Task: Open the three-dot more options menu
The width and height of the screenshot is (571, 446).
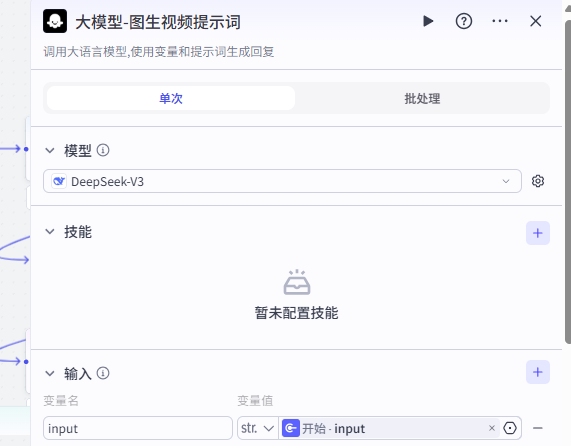Action: click(500, 21)
